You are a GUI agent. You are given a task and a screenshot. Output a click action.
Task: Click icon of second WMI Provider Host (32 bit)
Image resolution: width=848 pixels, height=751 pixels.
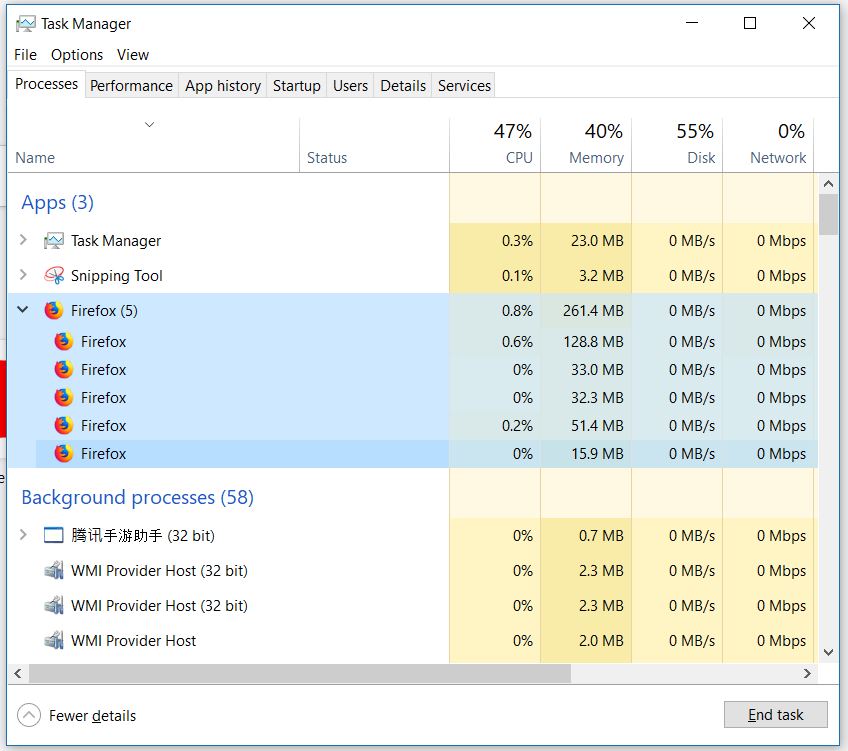click(x=54, y=606)
